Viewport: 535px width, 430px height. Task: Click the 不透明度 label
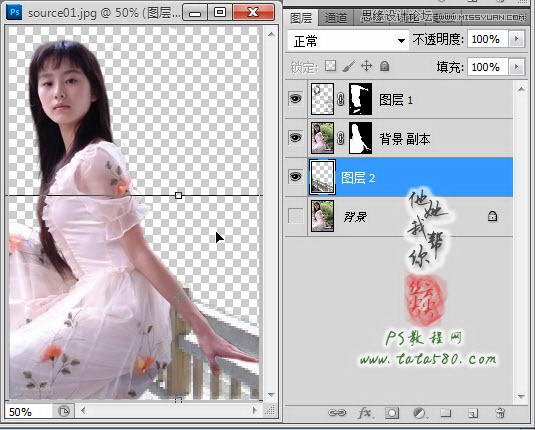pyautogui.click(x=438, y=40)
